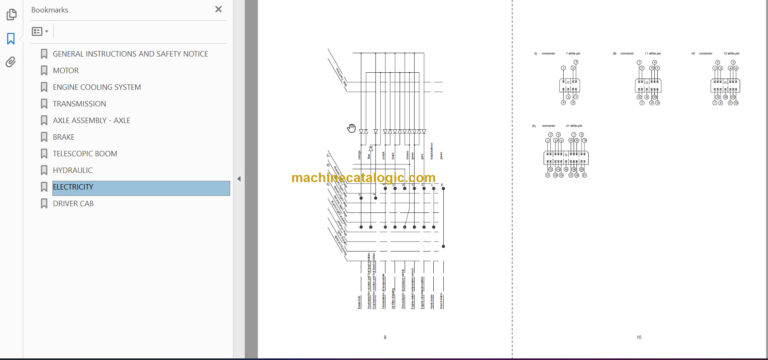Open the AXLE ASSEMBLY - AXLE bookmark

[x=92, y=120]
